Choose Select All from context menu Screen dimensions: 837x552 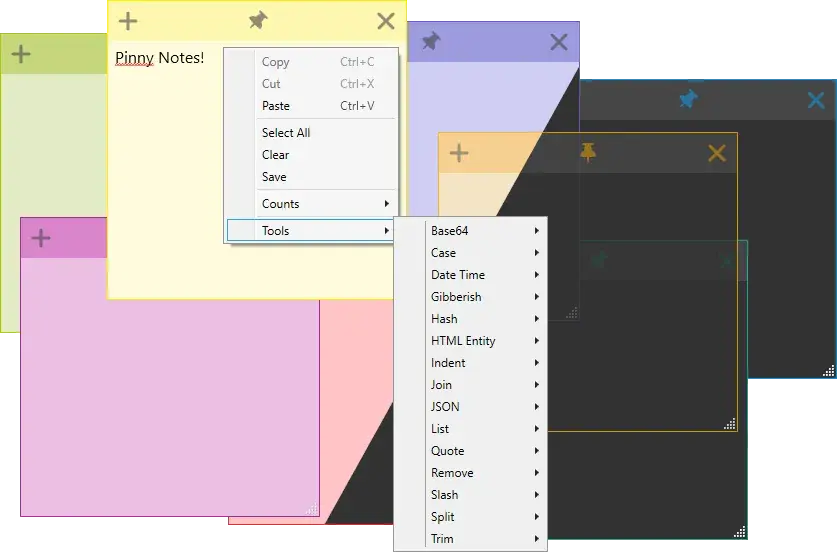[286, 133]
